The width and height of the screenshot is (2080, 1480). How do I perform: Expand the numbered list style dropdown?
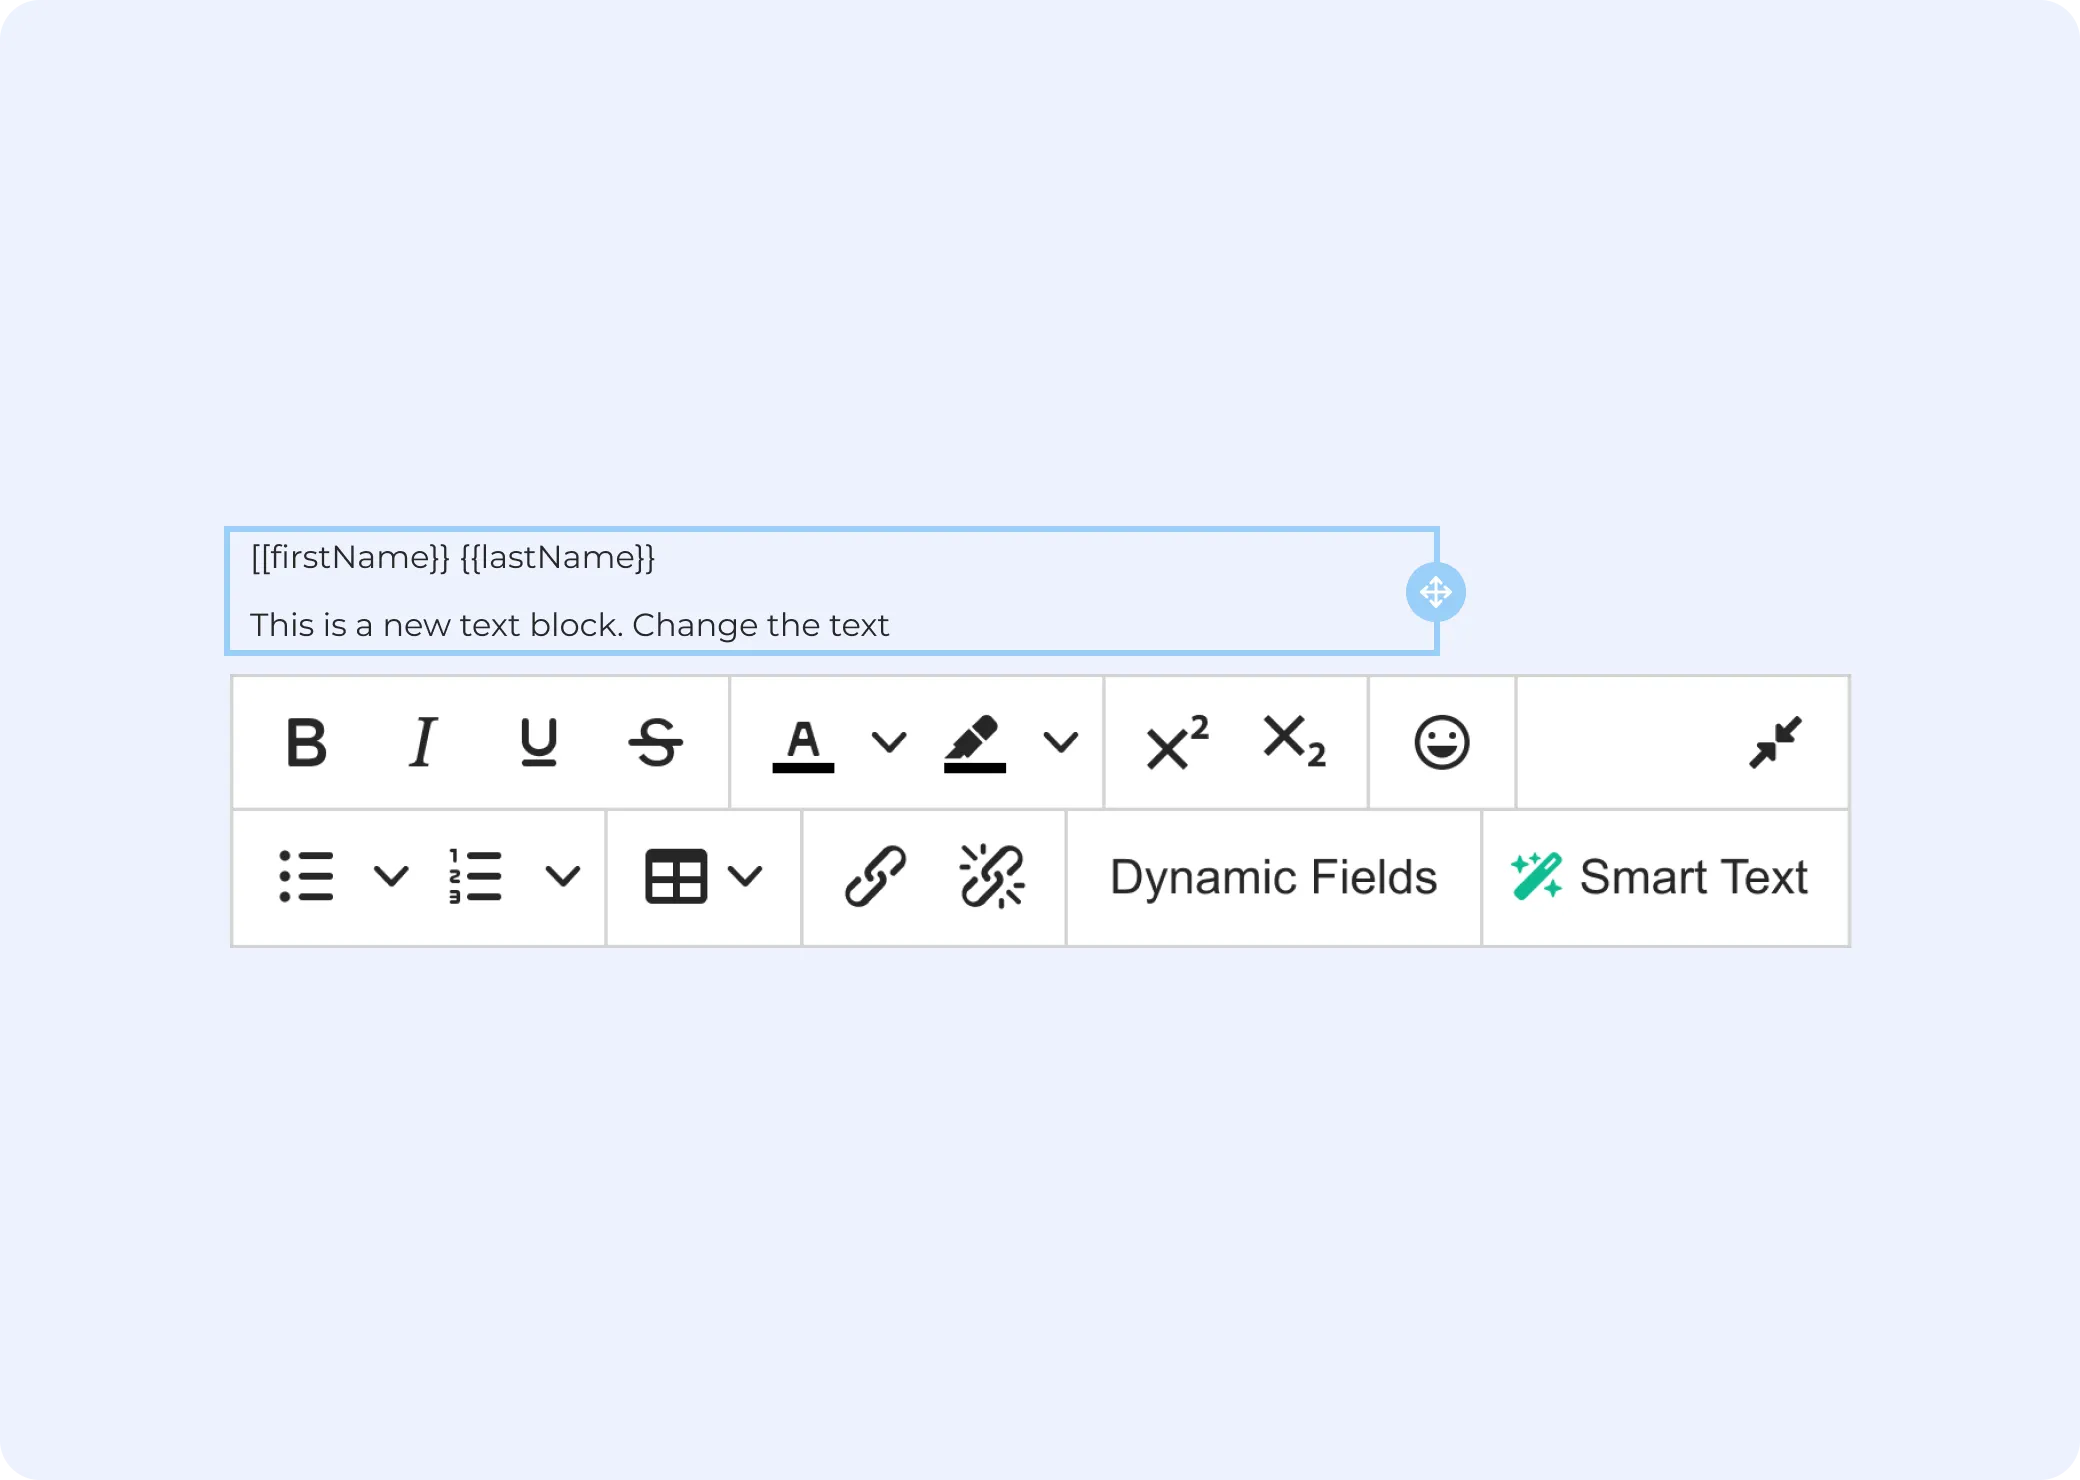pos(563,877)
